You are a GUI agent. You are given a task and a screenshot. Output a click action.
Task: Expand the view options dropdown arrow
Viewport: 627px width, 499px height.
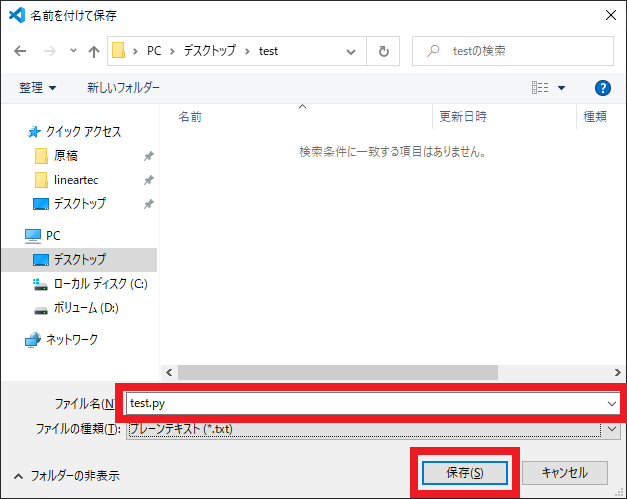[561, 88]
